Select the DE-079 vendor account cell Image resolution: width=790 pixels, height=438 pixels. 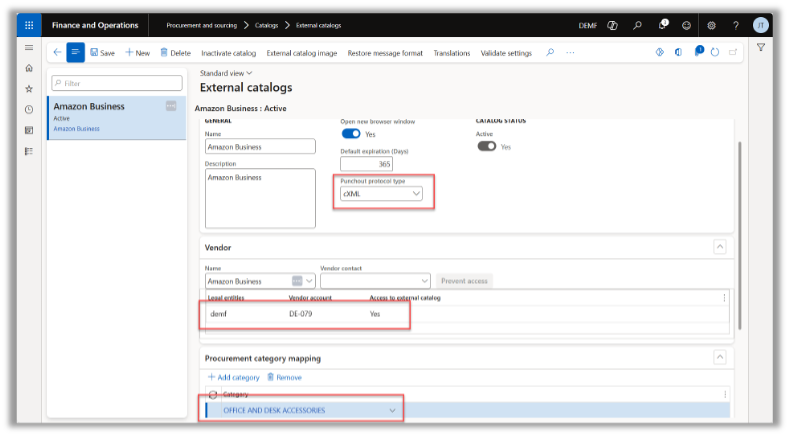tap(301, 314)
